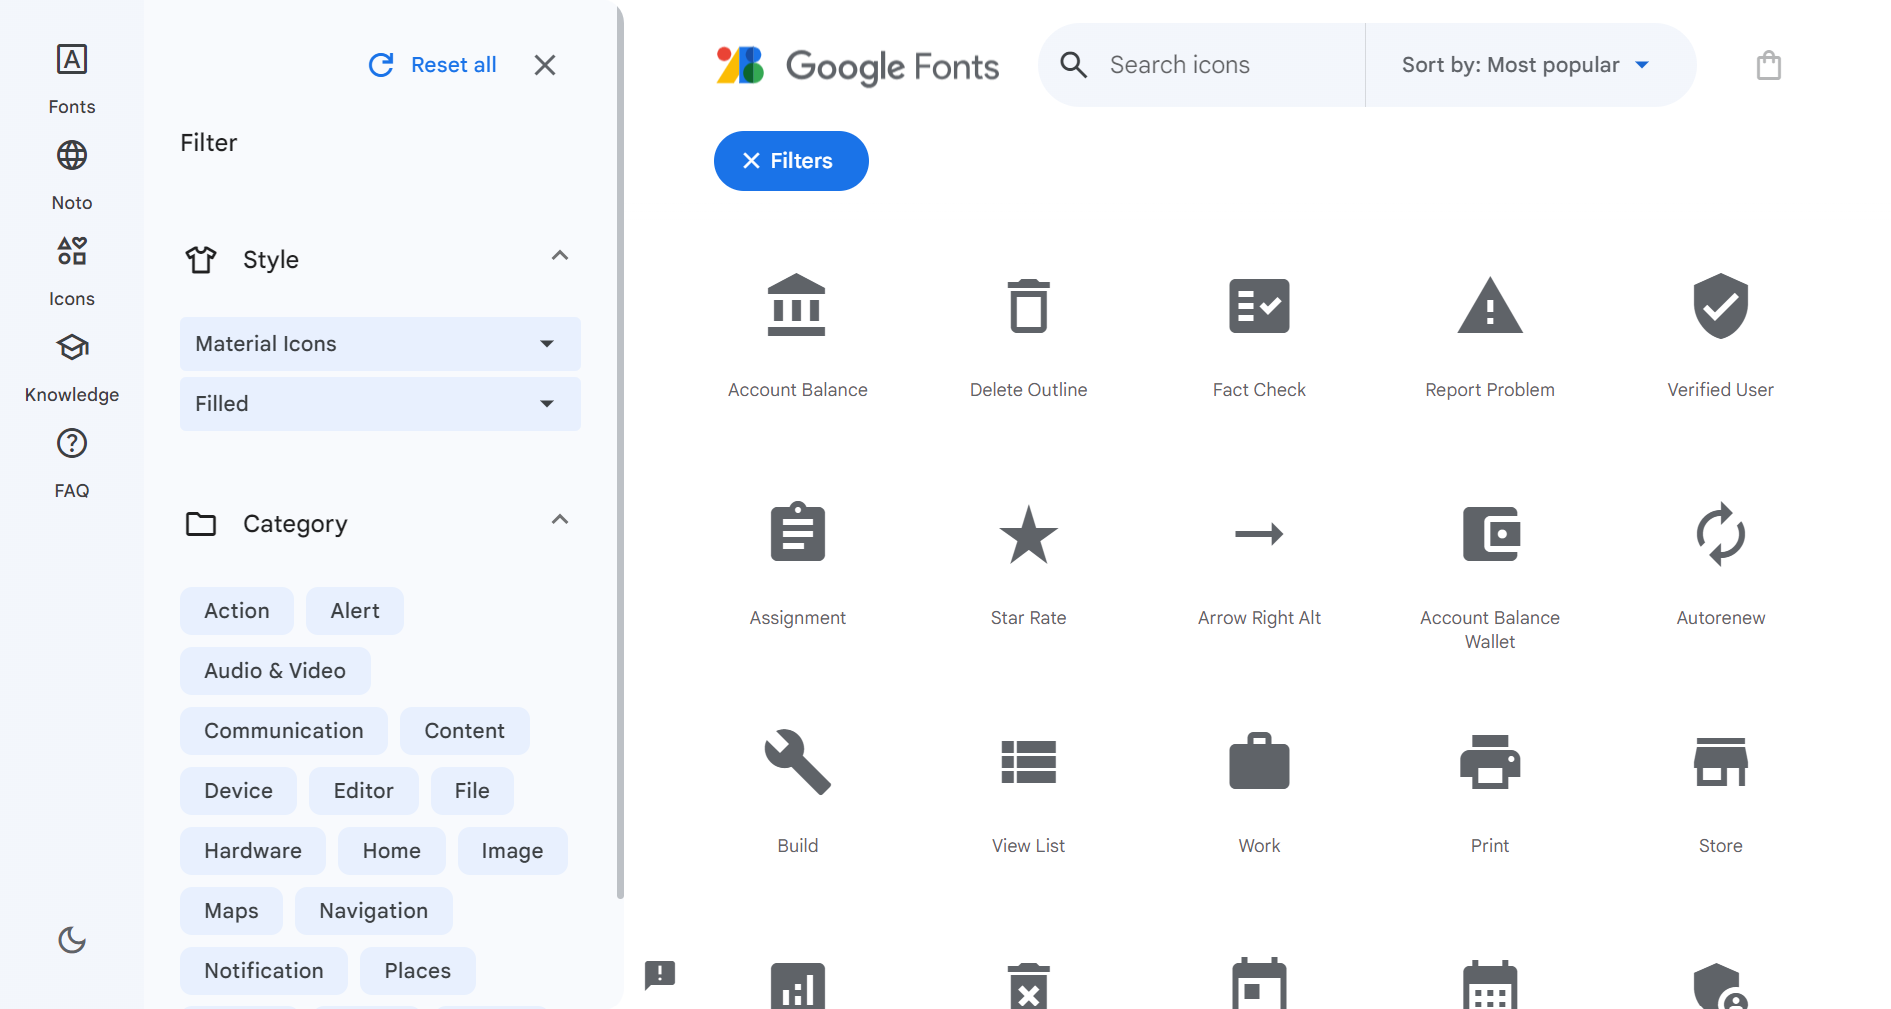Screen dimensions: 1891x1009
Task: Select the Build wrench icon
Action: pos(797,762)
